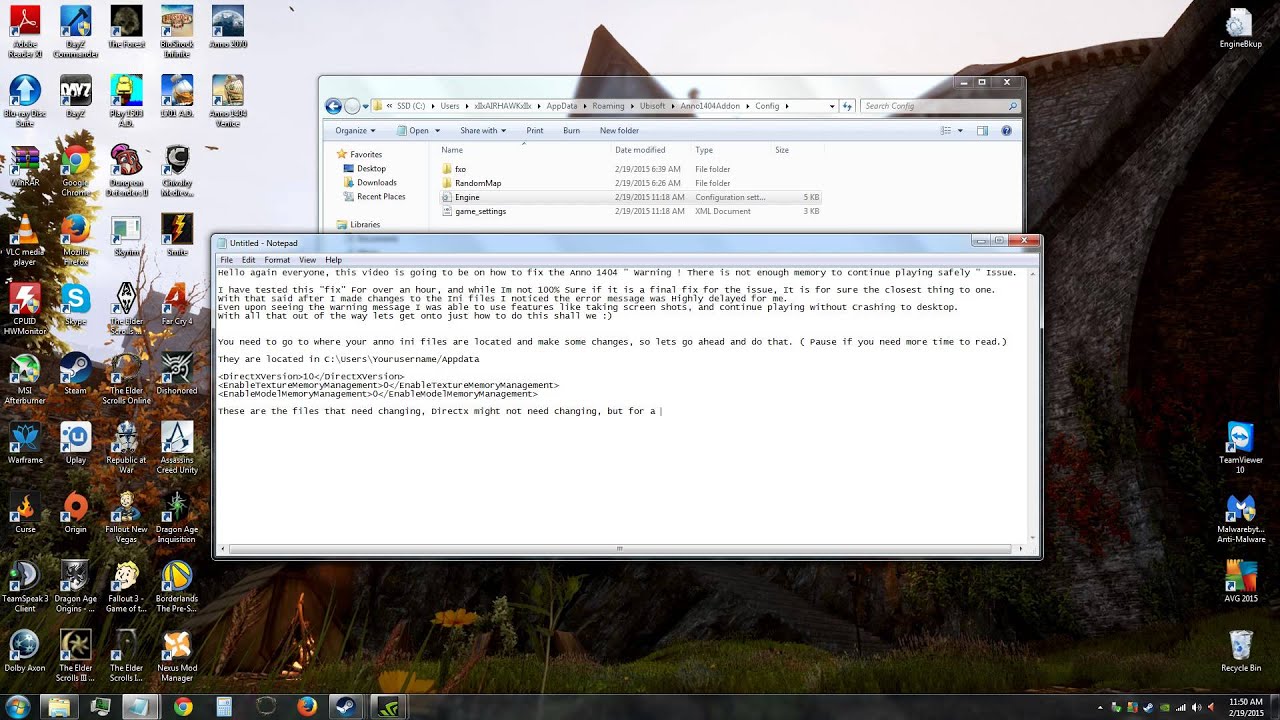Open Mozilla Firefox from the taskbar
Image resolution: width=1280 pixels, height=720 pixels.
[x=305, y=705]
